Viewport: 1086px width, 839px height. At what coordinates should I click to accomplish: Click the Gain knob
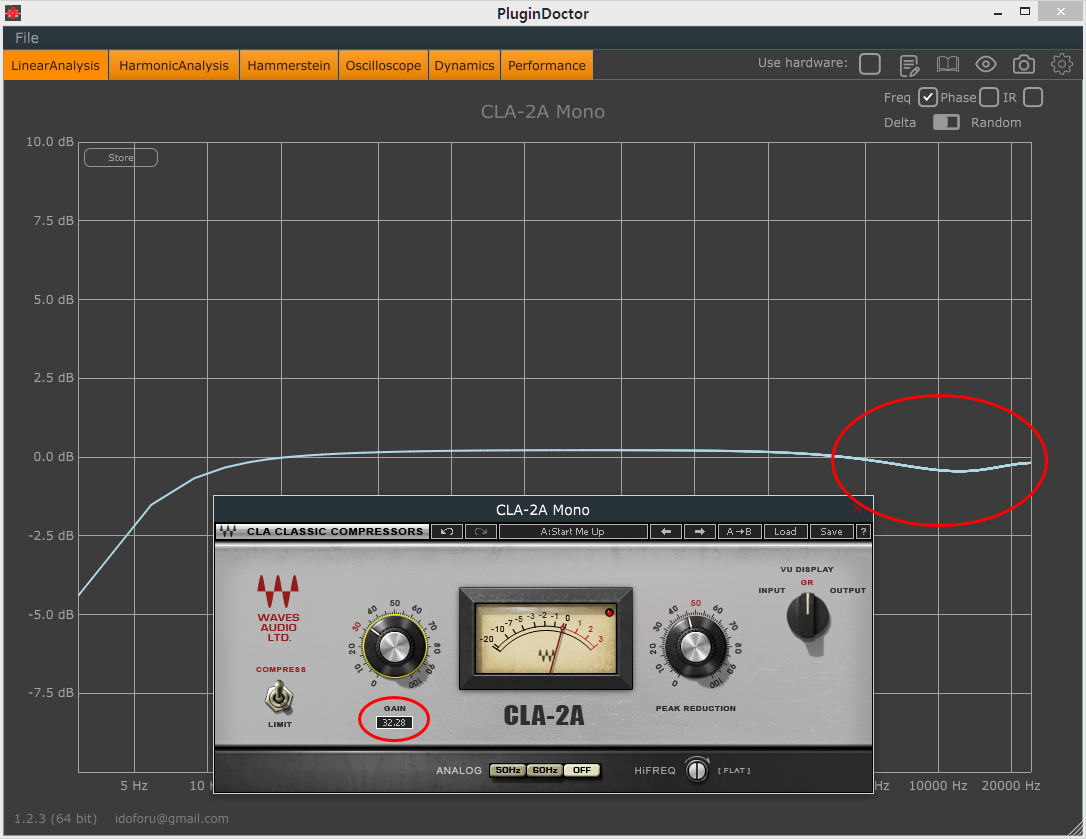click(394, 647)
